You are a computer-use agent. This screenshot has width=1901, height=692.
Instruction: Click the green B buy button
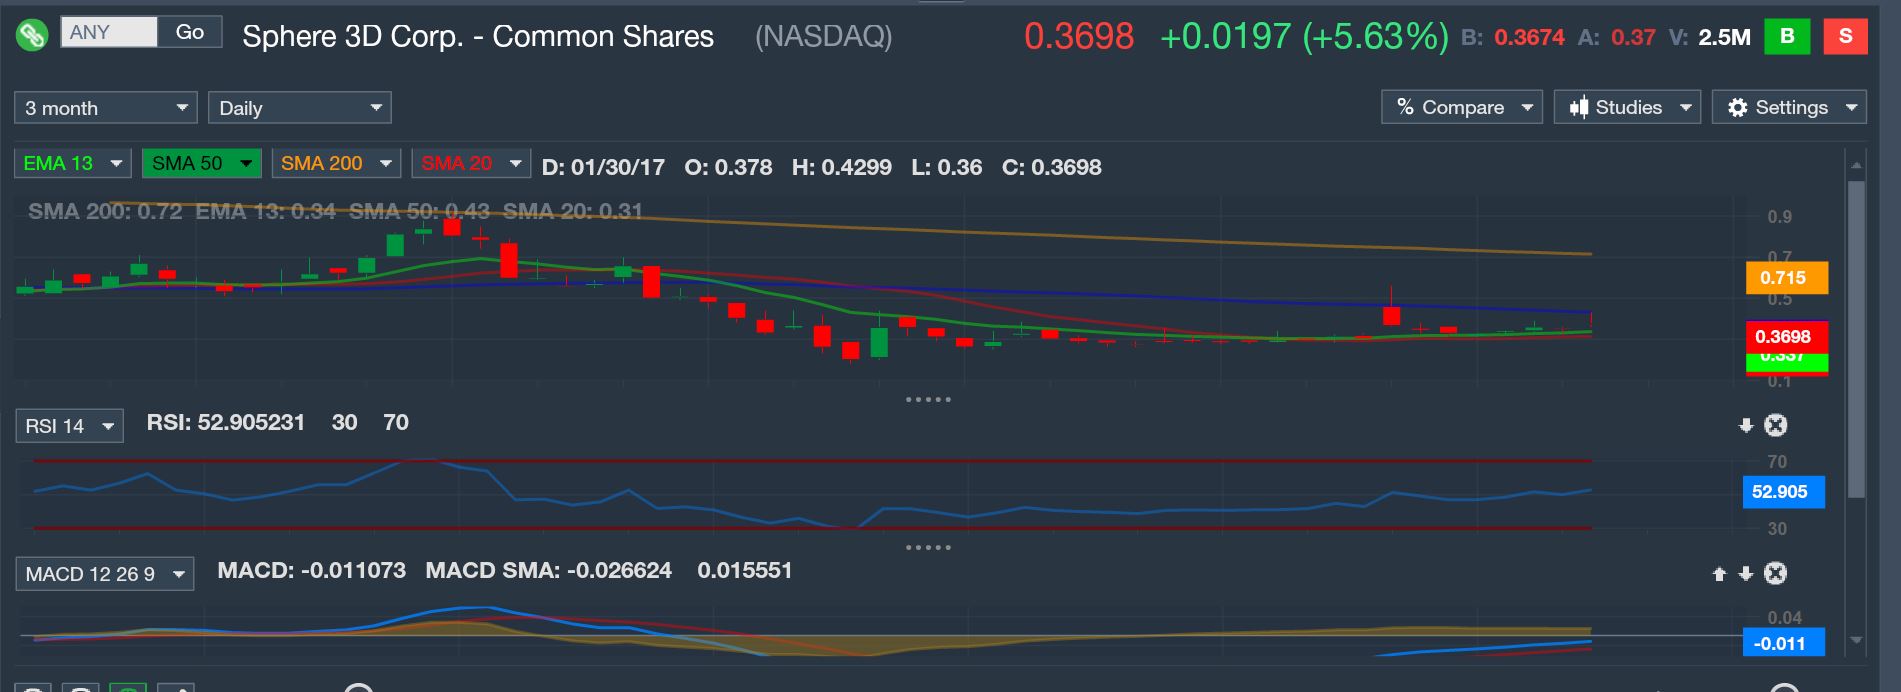(1787, 37)
